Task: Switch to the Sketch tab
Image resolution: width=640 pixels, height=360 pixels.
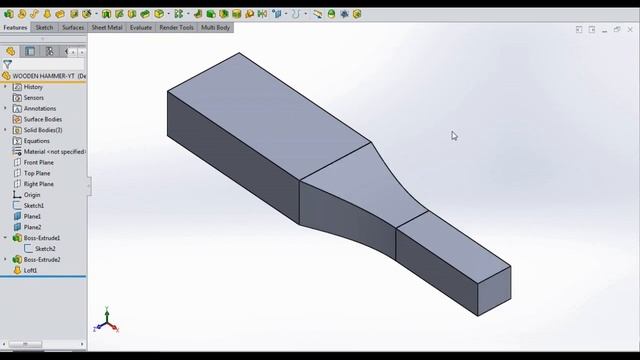Action: [44, 28]
